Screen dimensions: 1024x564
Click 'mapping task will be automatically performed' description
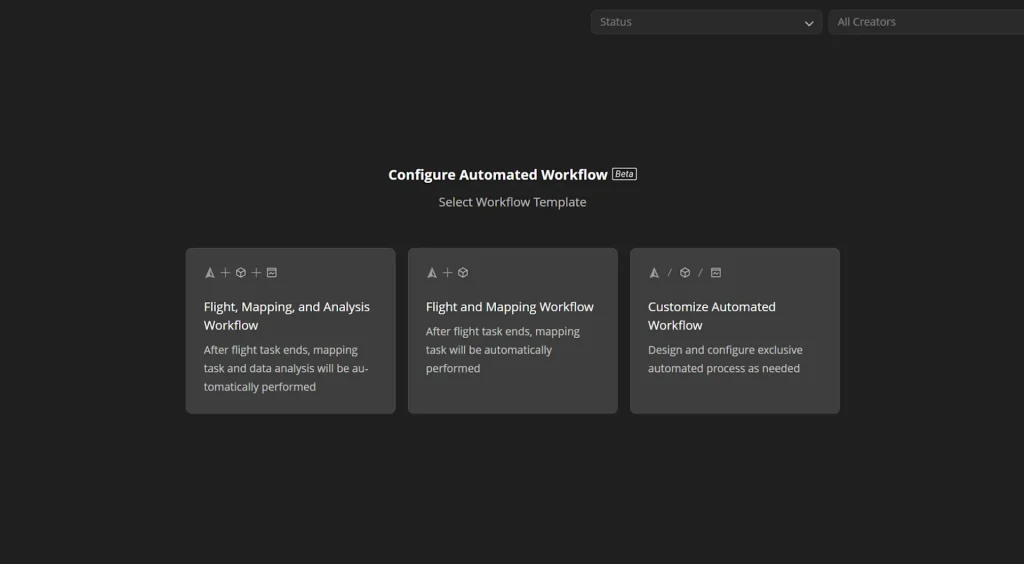click(503, 350)
